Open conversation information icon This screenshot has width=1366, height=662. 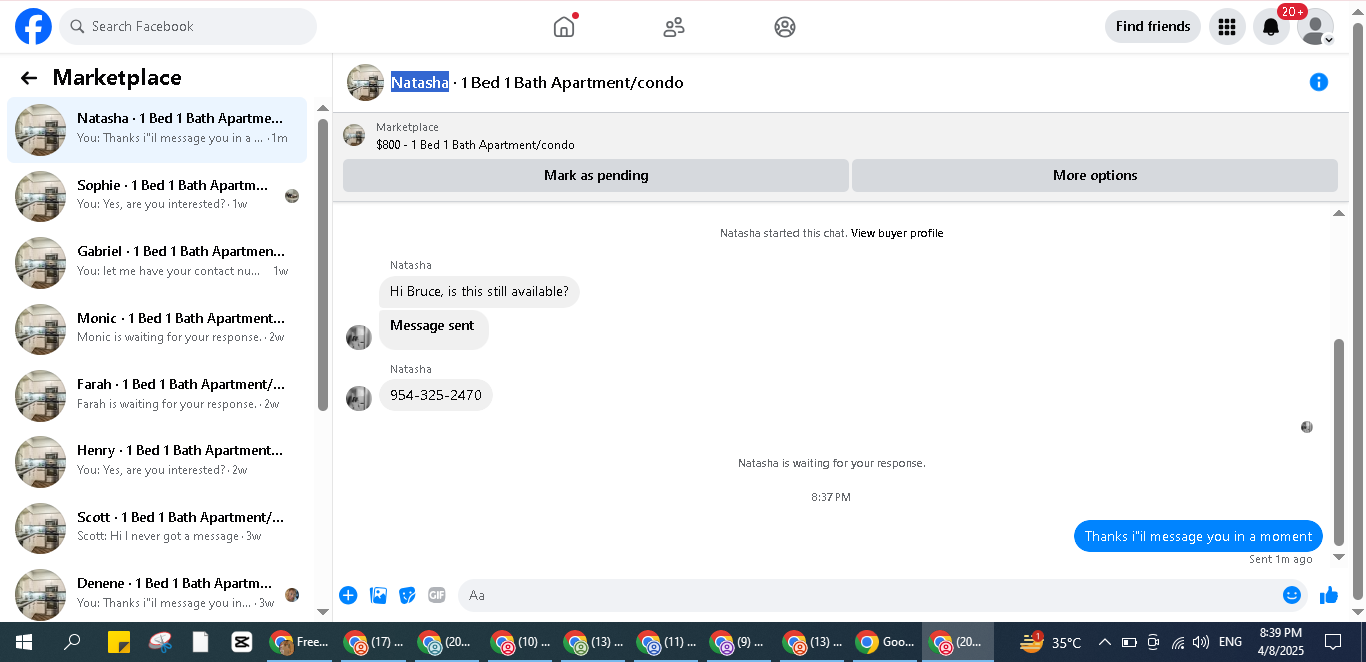point(1319,82)
